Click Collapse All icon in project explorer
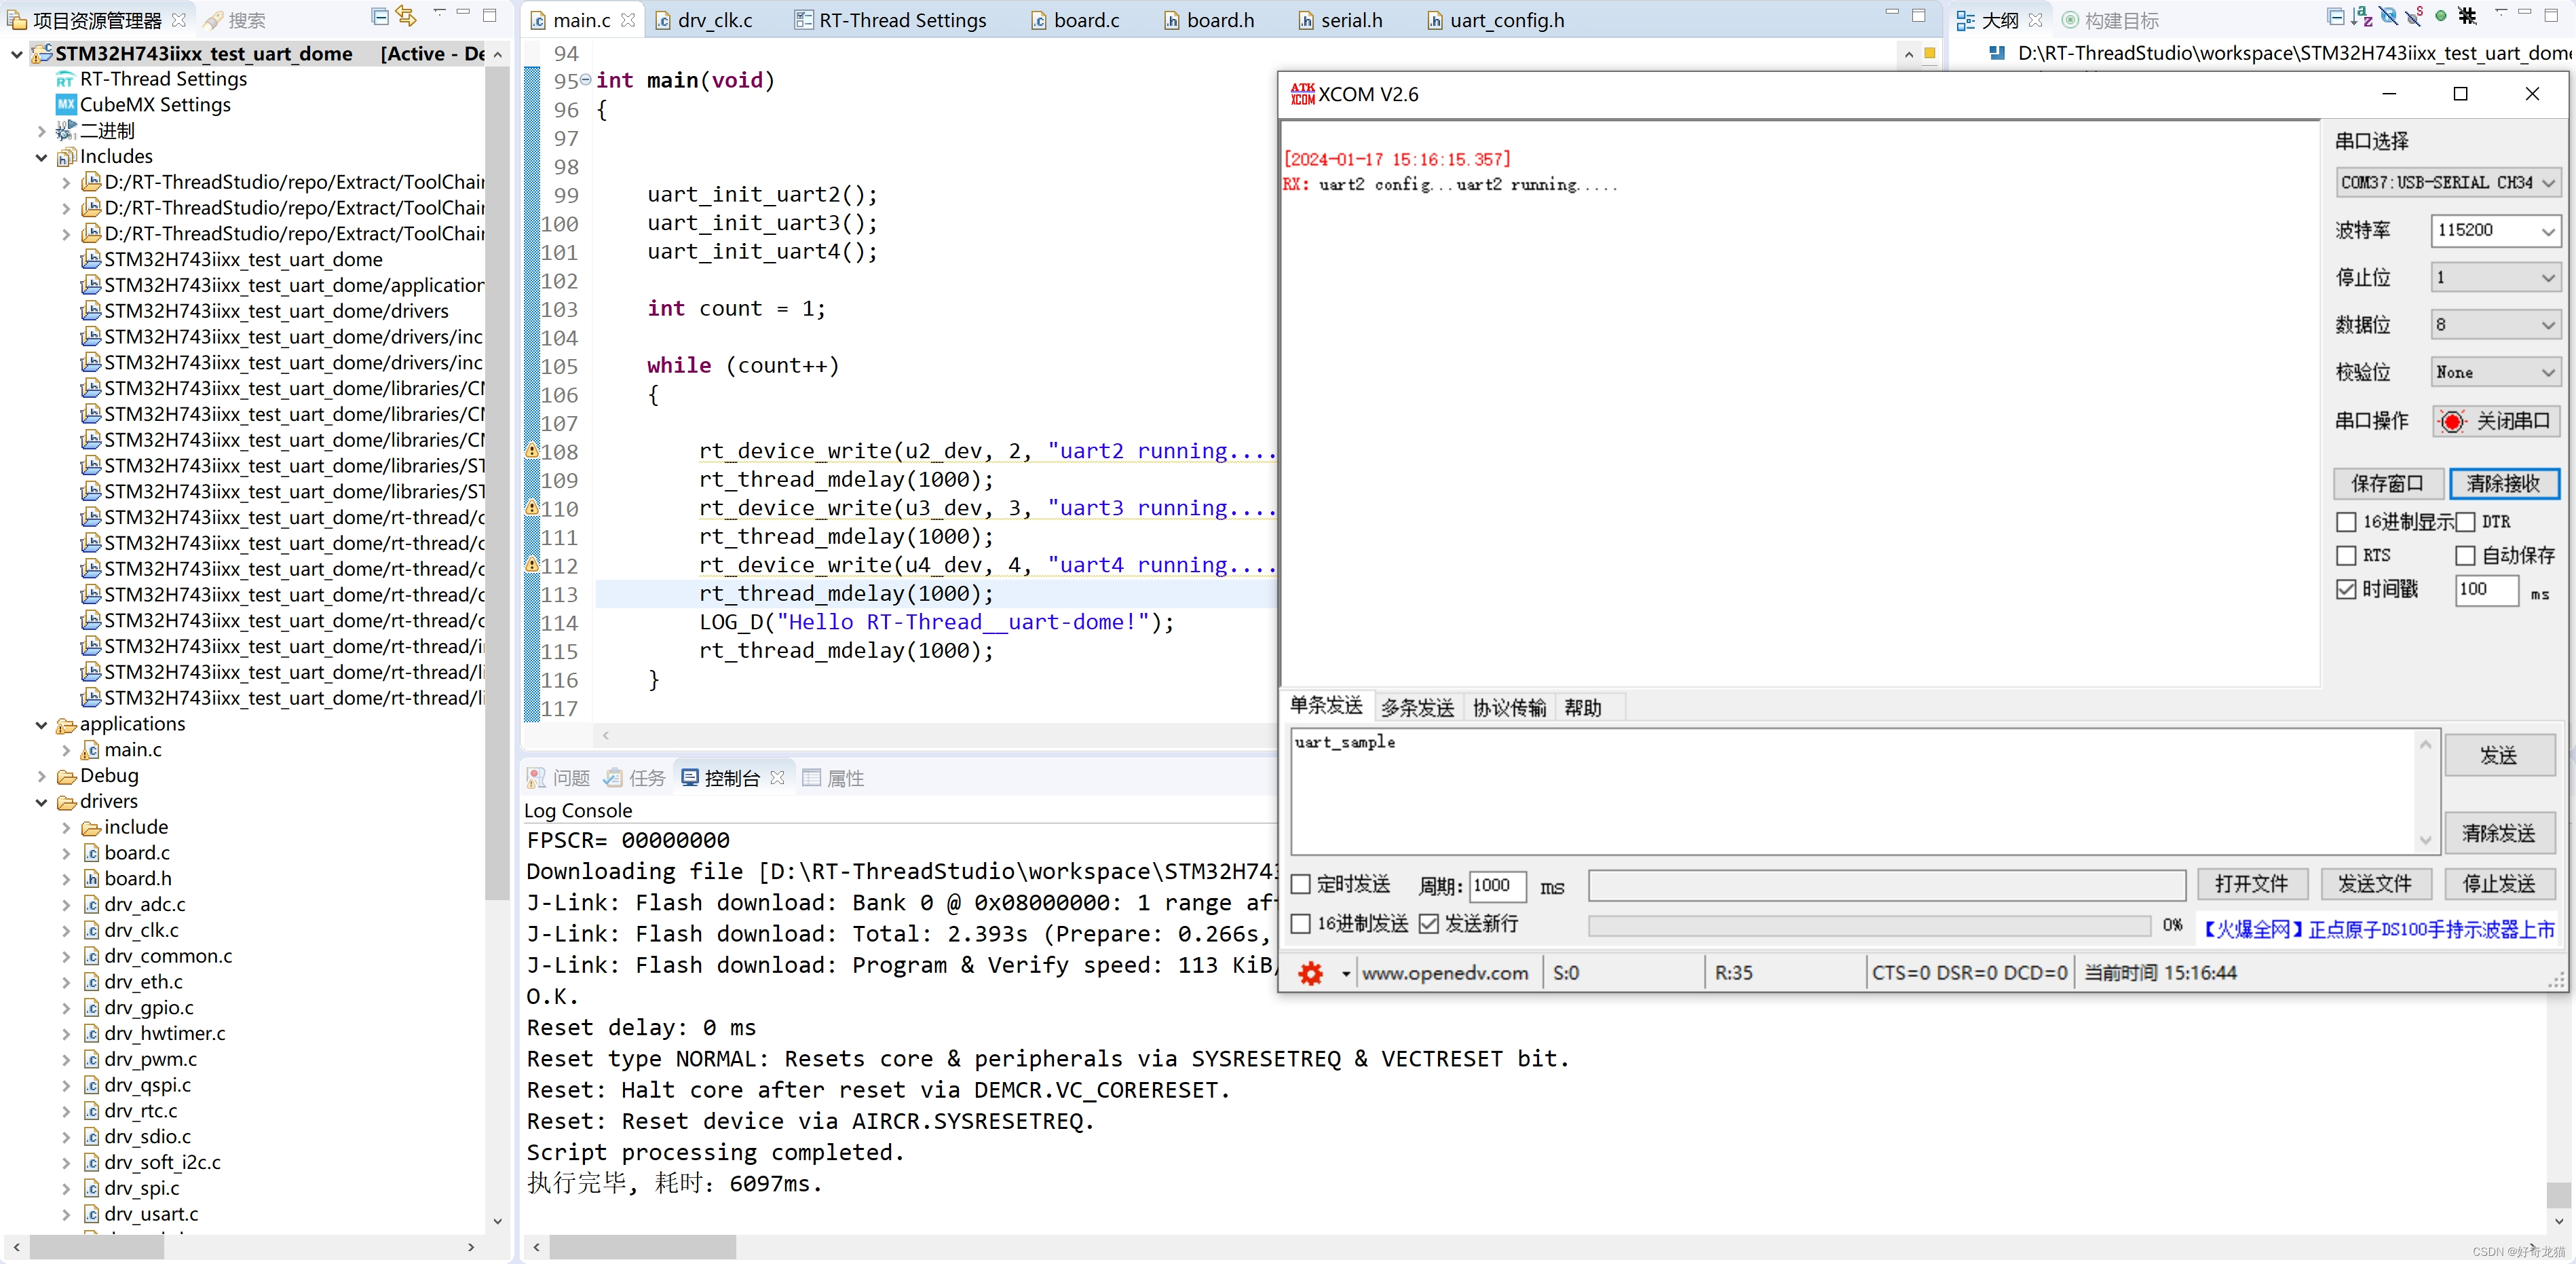Viewport: 2576px width, 1264px height. tap(379, 16)
